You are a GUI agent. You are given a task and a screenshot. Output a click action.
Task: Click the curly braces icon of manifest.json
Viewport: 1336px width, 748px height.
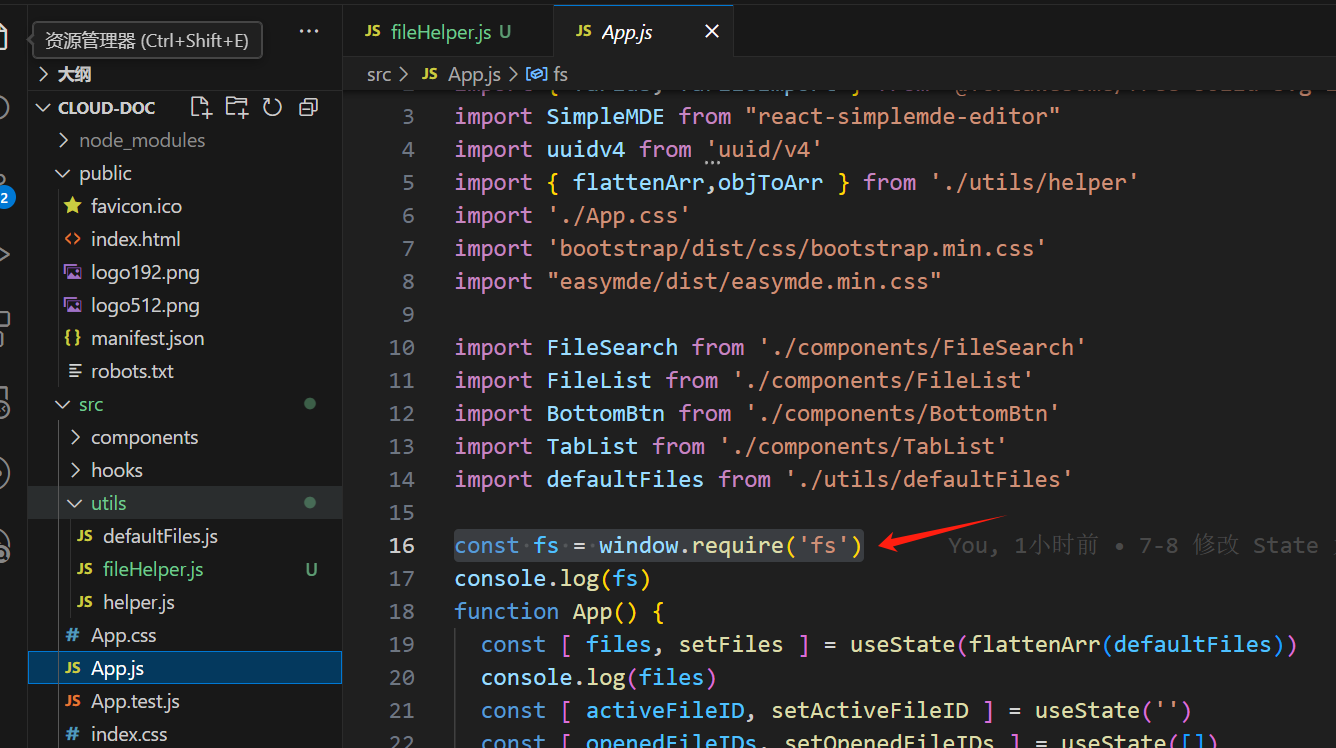pyautogui.click(x=72, y=338)
